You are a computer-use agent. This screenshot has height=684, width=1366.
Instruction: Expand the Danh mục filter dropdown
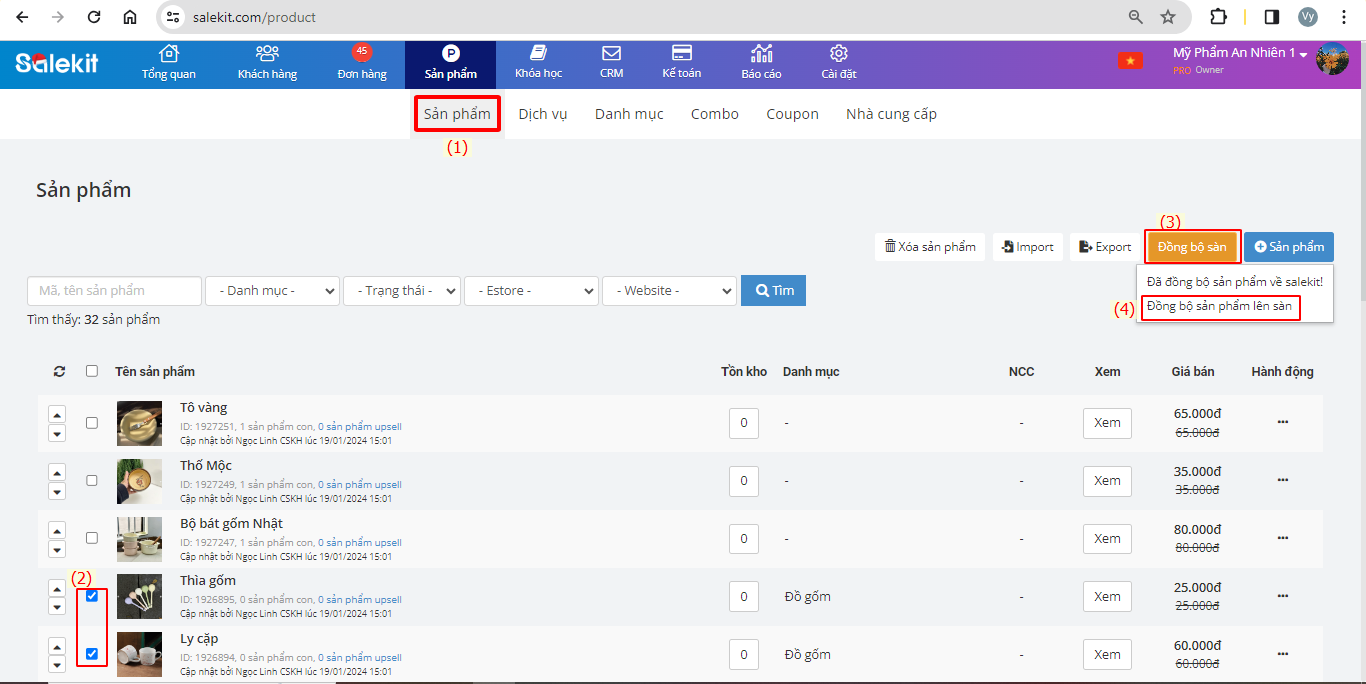[272, 291]
